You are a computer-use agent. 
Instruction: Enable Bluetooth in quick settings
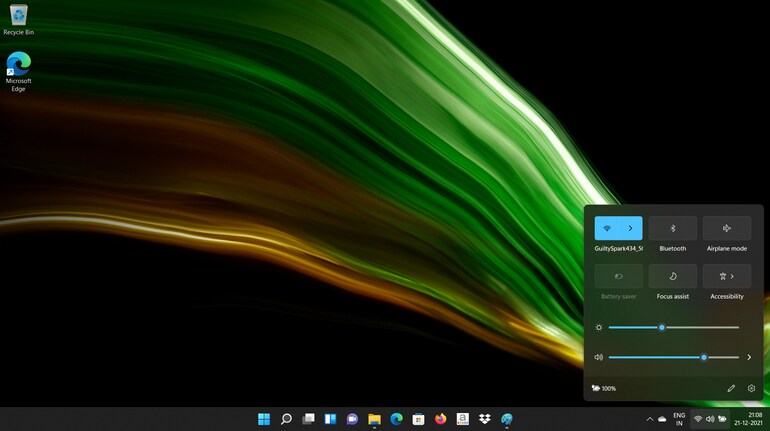[673, 228]
